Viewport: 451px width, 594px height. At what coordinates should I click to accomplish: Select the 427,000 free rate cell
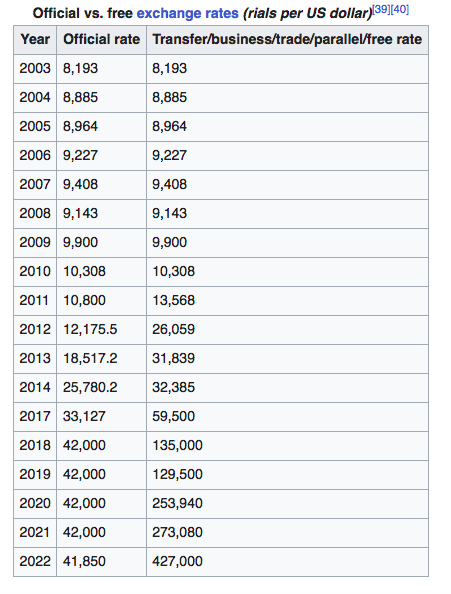[287, 561]
